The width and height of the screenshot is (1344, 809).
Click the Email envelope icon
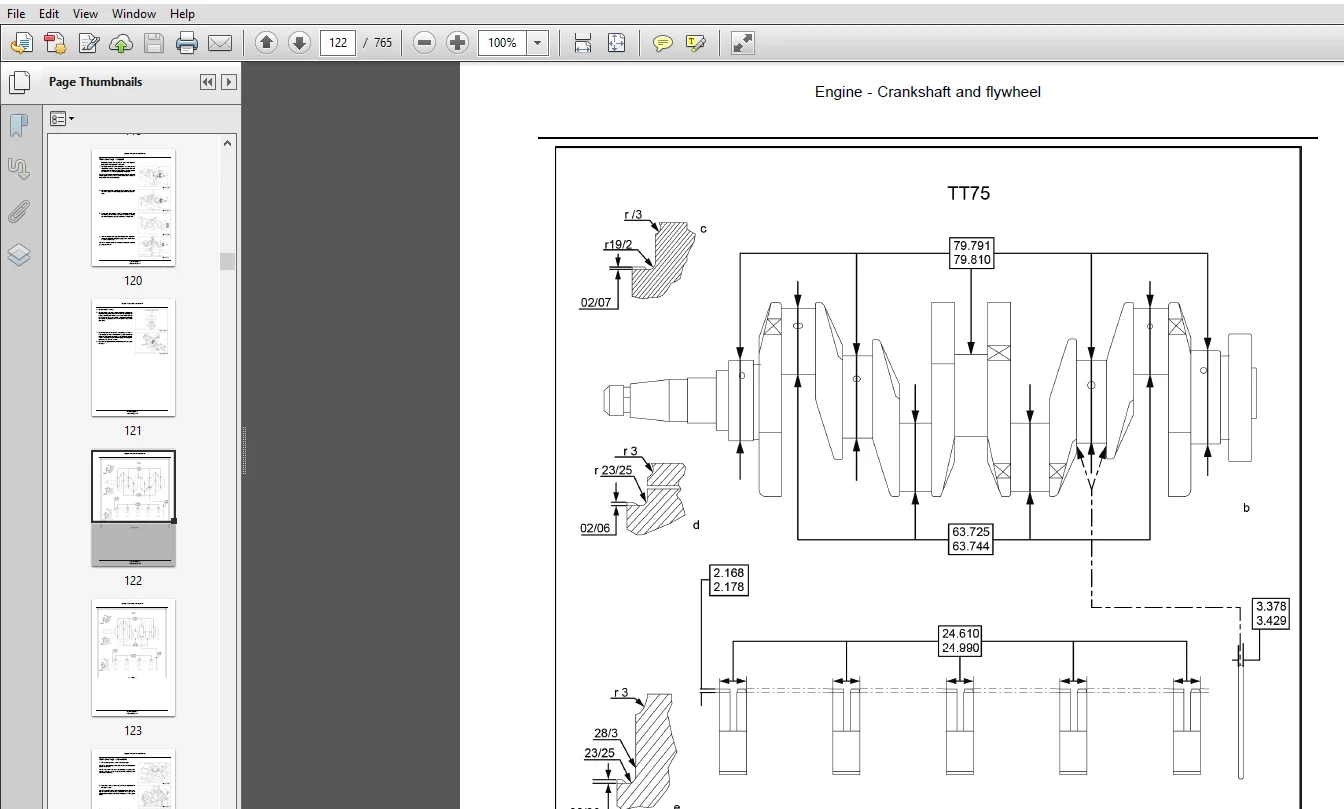(x=220, y=43)
